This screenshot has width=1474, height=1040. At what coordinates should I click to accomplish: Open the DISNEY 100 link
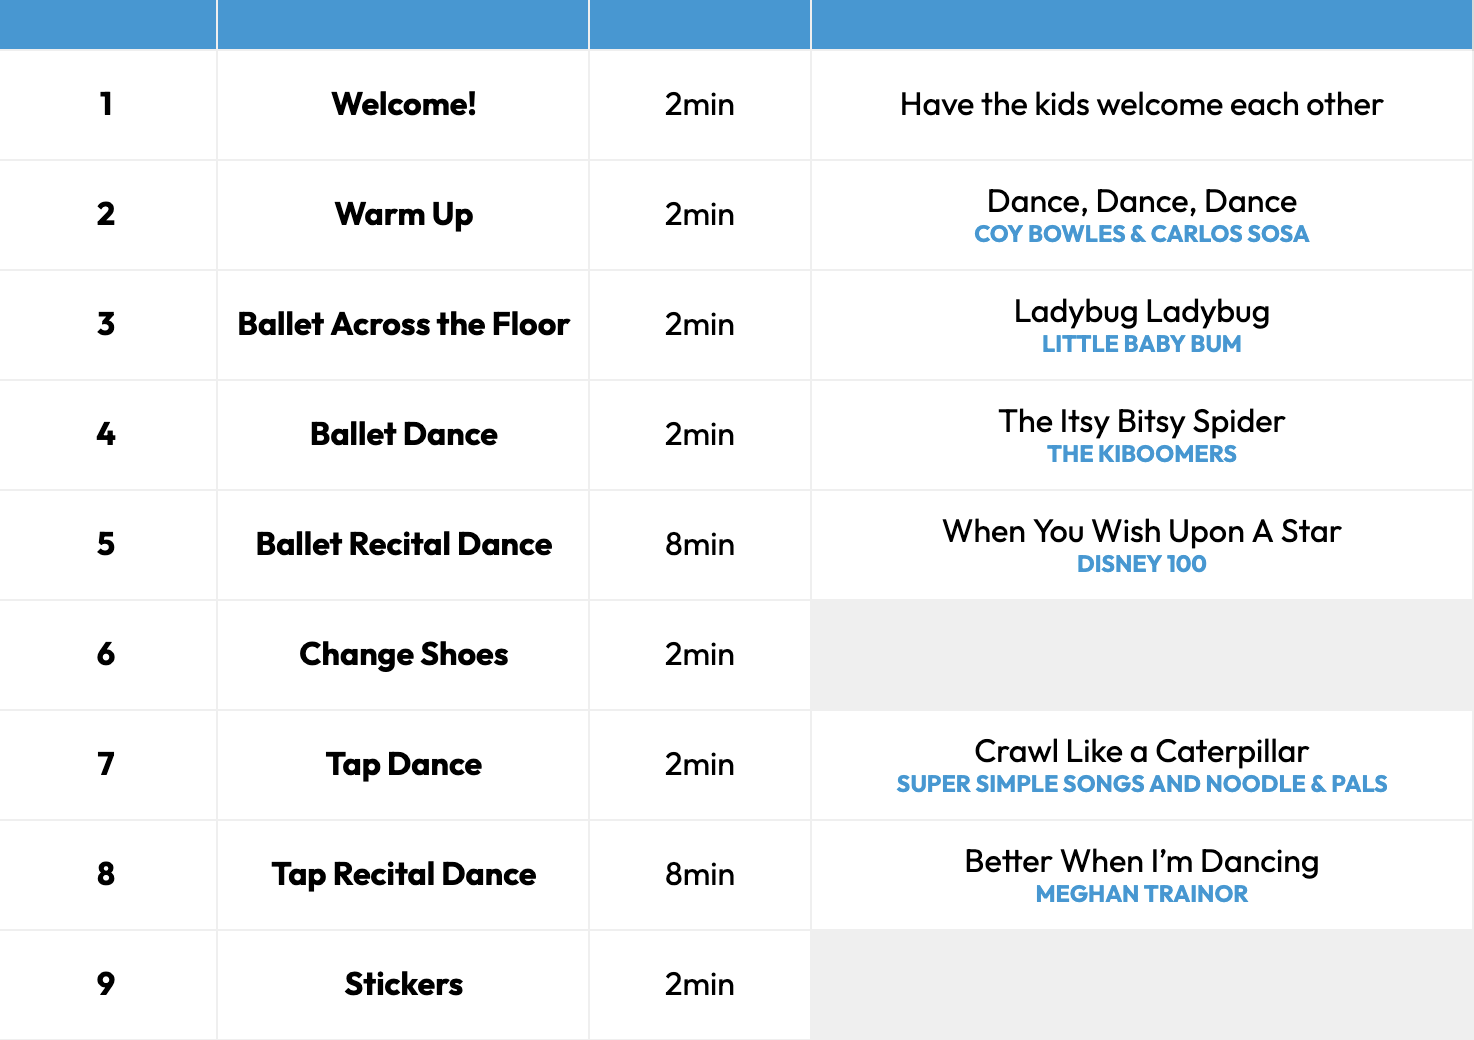pos(1141,564)
